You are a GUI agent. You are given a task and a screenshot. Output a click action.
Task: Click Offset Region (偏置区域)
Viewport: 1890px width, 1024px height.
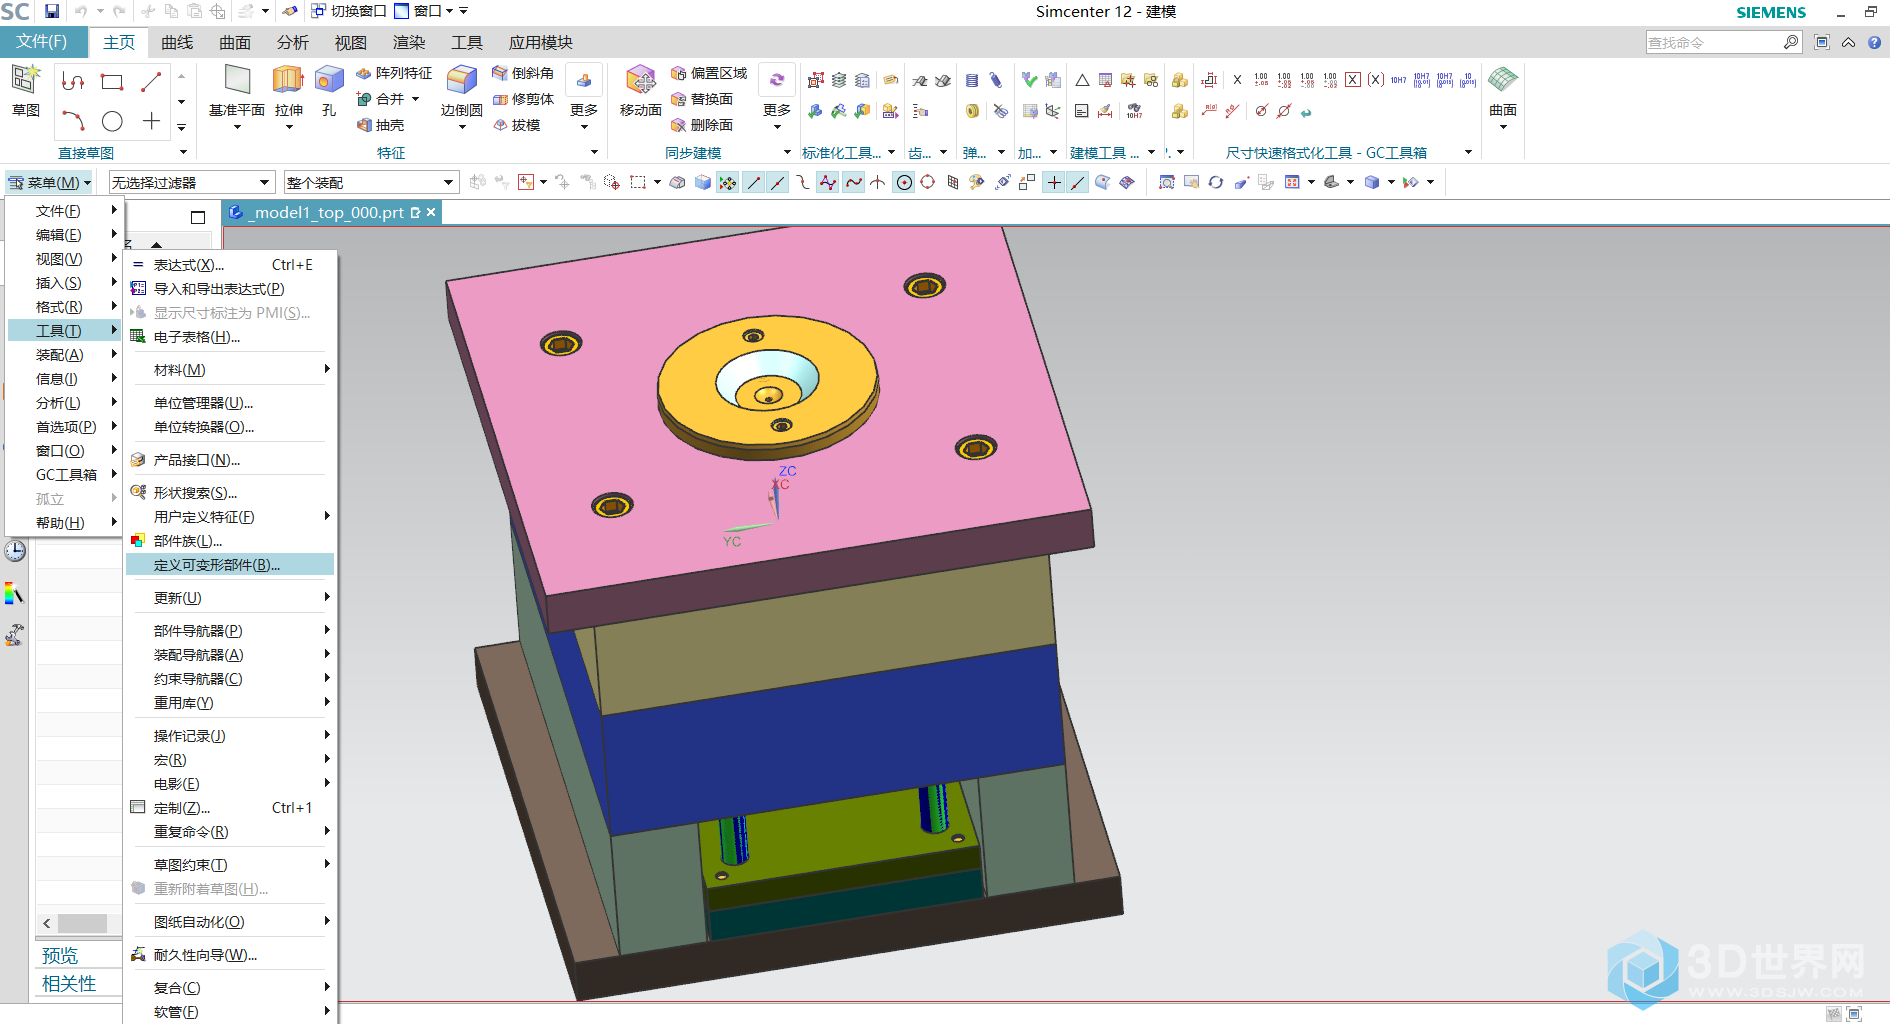click(x=709, y=73)
